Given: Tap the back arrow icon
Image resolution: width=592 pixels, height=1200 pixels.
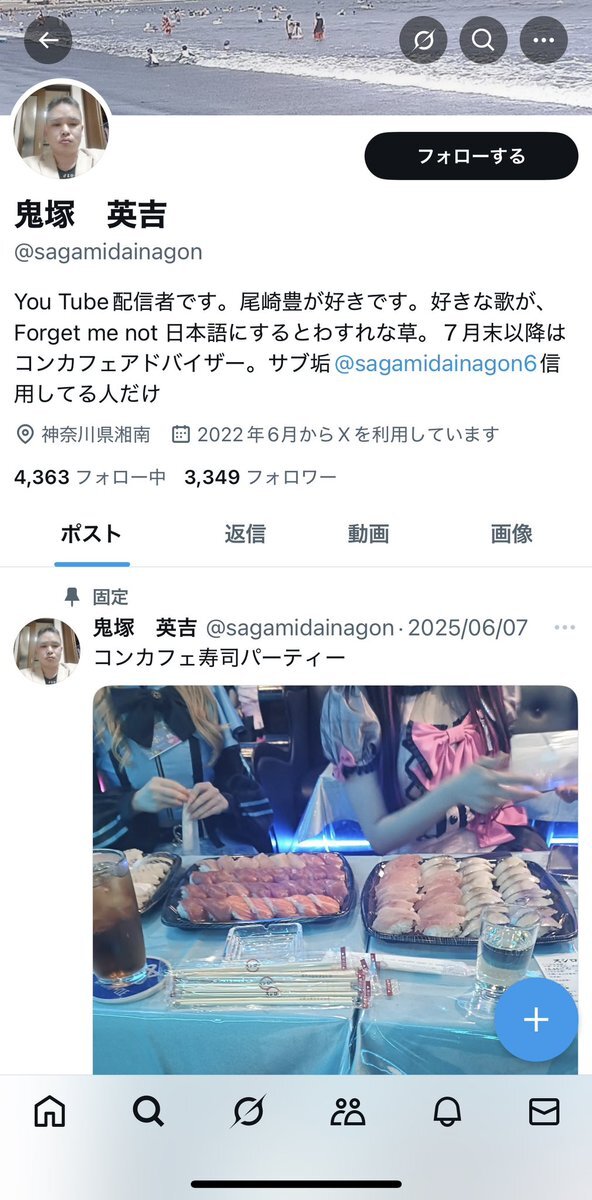Looking at the screenshot, I should pos(49,41).
